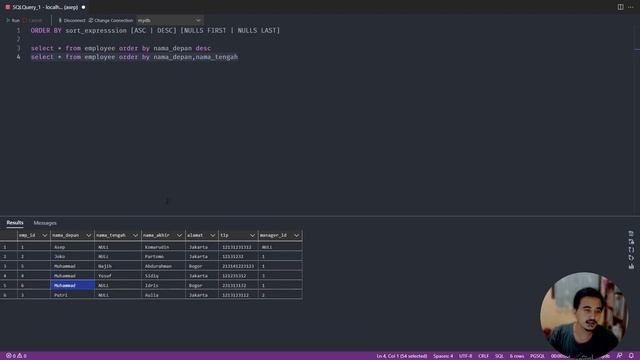Select the cell containing Yusuf

pyautogui.click(x=118, y=276)
